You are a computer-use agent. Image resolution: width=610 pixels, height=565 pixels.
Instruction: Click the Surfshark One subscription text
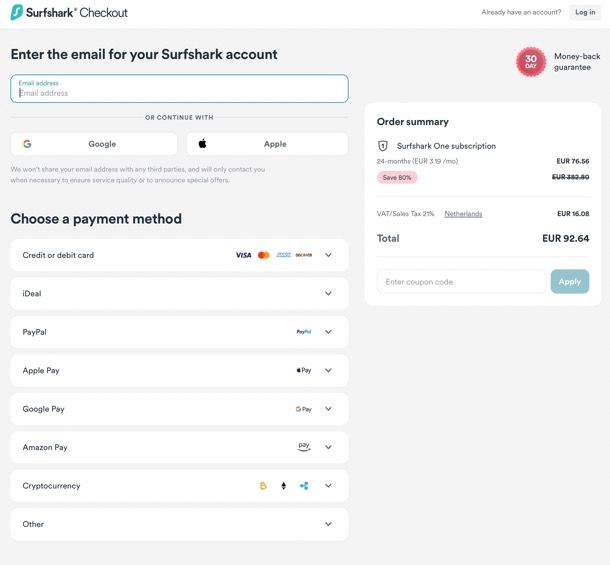point(446,146)
